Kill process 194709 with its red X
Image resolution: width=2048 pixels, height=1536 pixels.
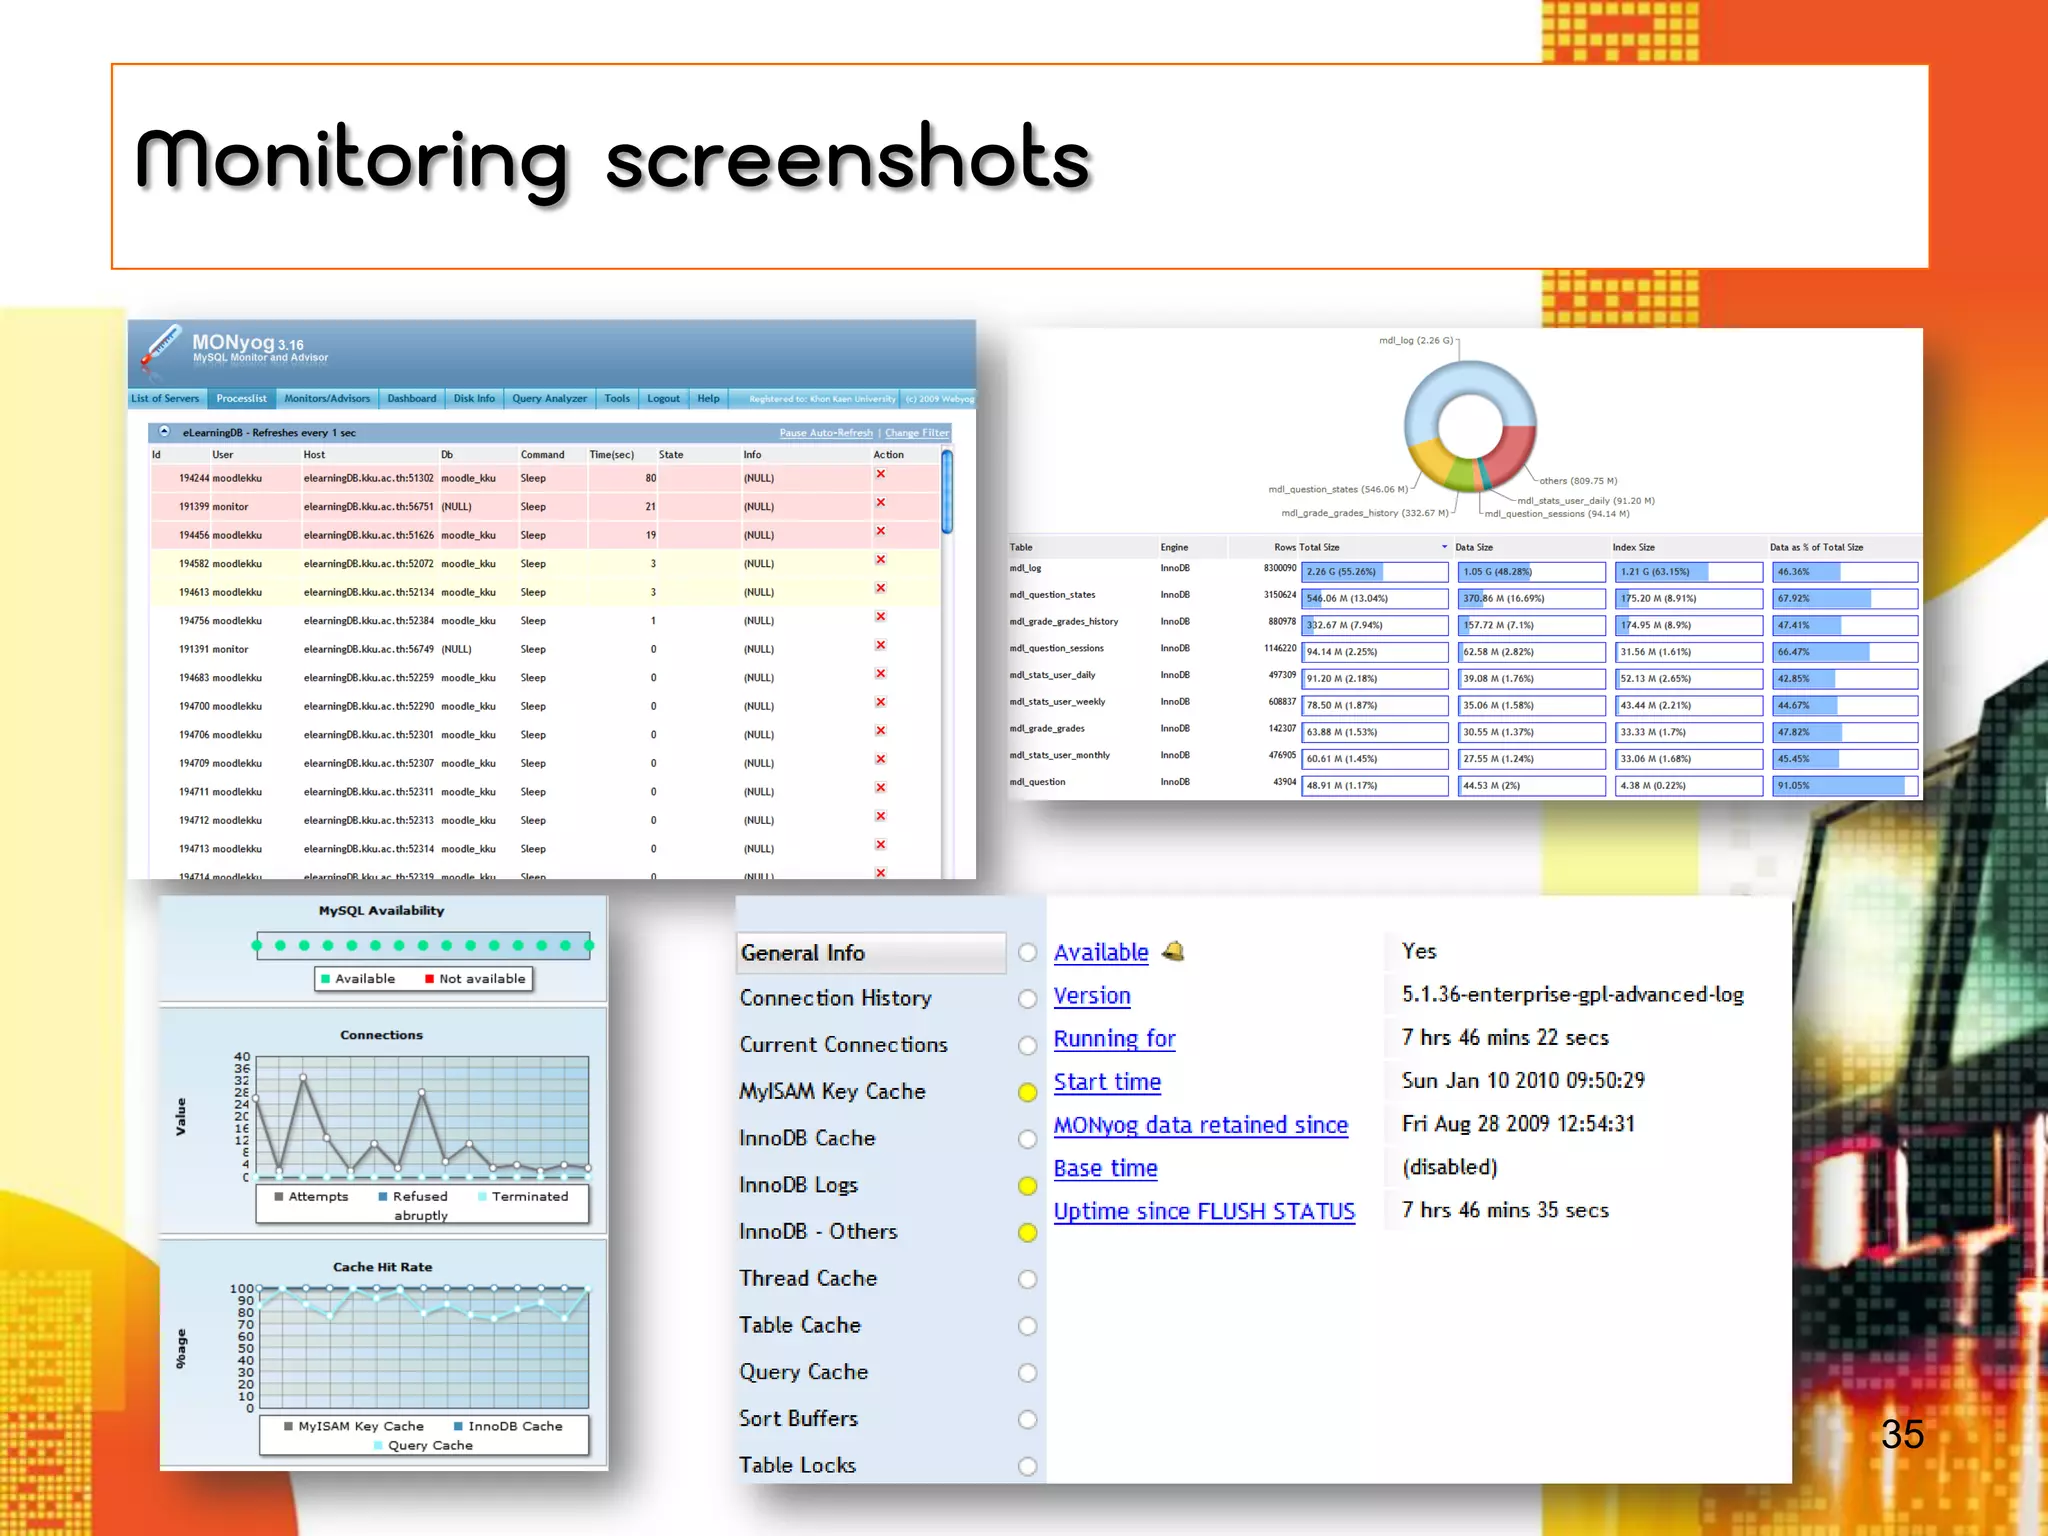(x=880, y=760)
